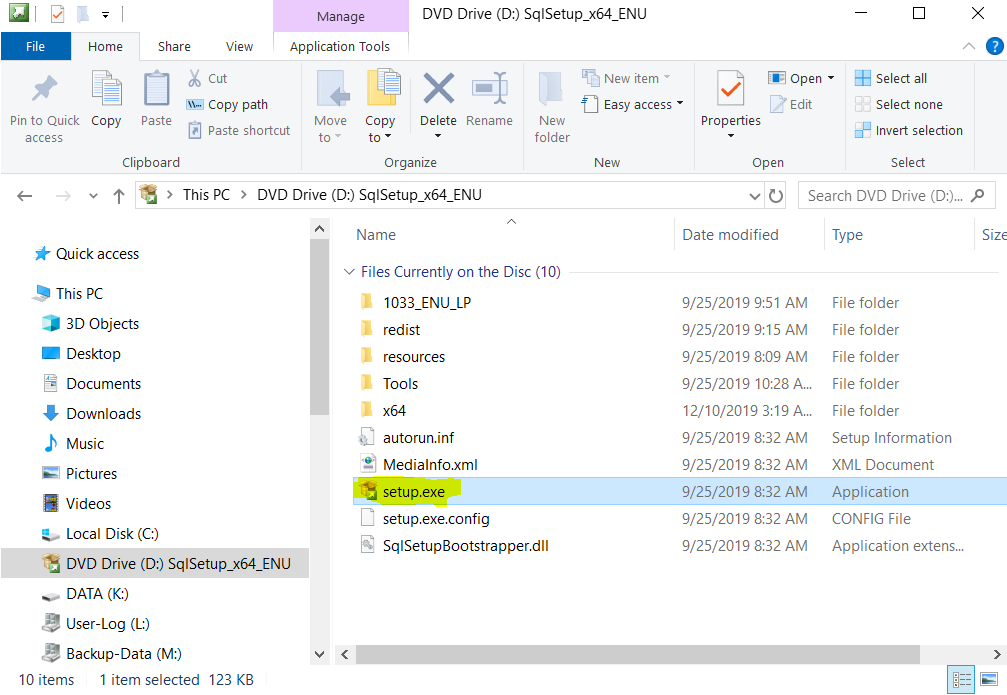Click the Paste clipboard icon
The width and height of the screenshot is (1007, 695).
click(x=156, y=89)
